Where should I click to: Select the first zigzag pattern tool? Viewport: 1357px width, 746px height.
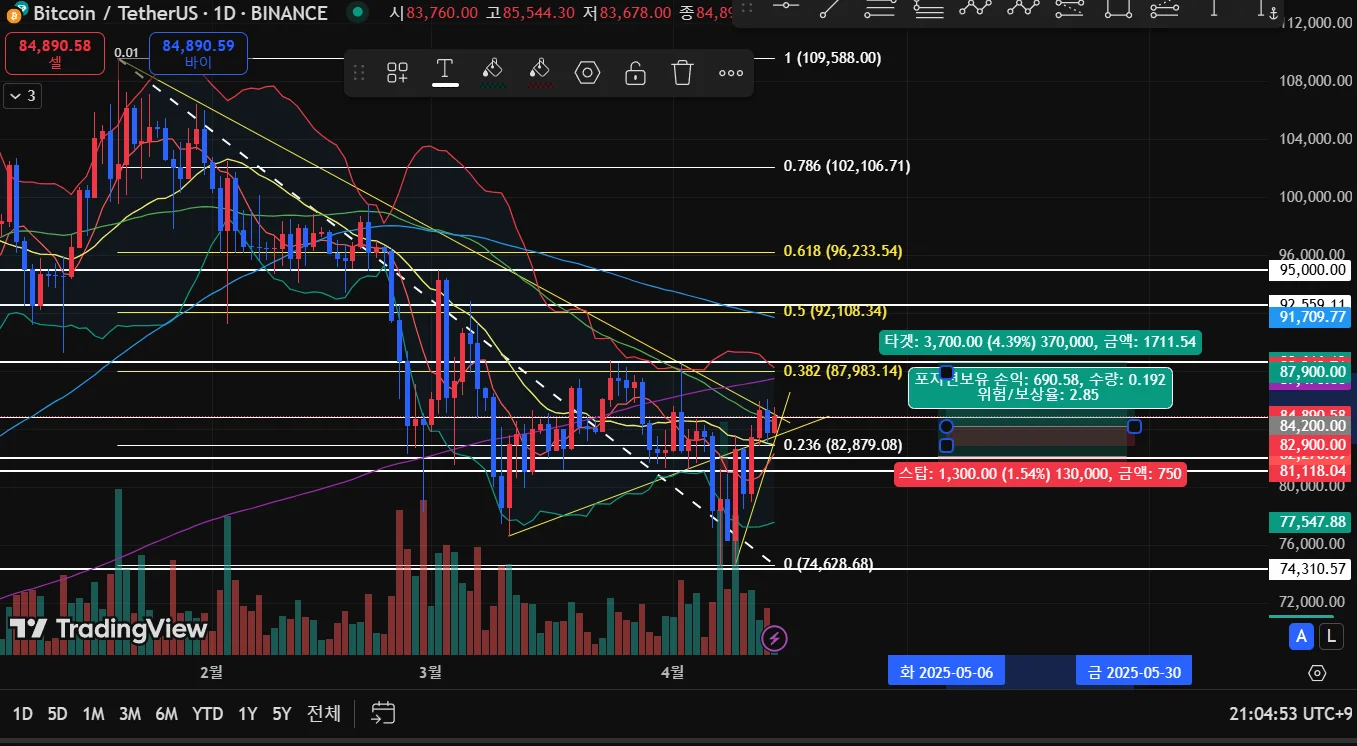975,7
